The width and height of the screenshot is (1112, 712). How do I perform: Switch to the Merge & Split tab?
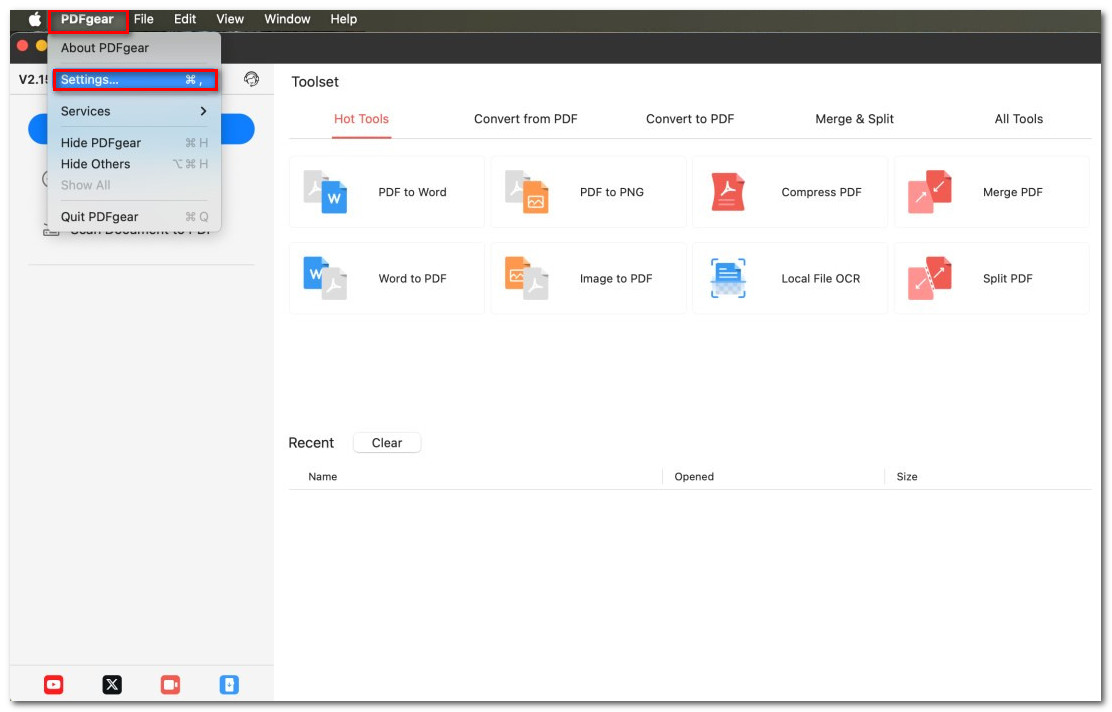[854, 119]
